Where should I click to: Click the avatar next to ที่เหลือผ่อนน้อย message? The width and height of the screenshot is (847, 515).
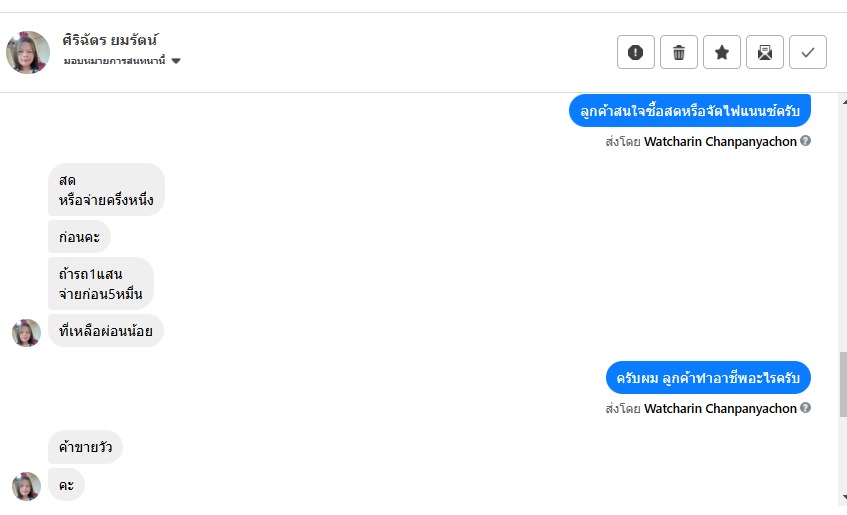pyautogui.click(x=26, y=333)
